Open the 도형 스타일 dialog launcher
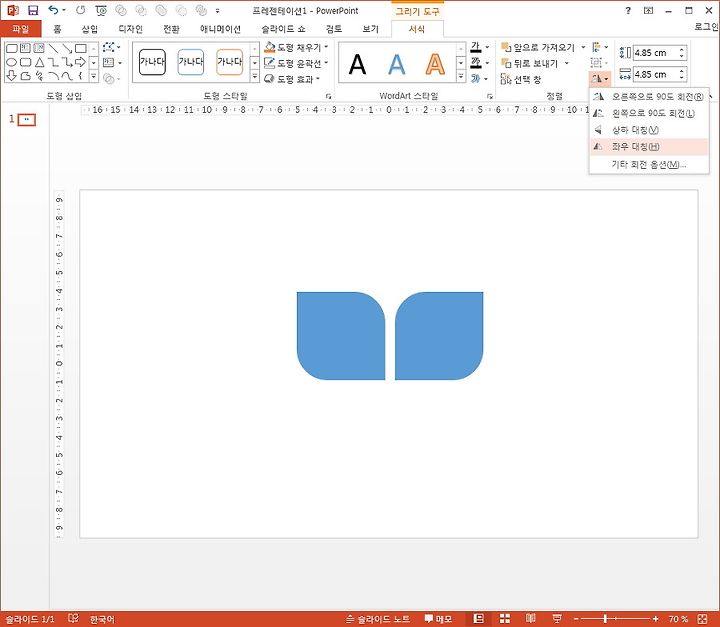Screen dimensions: 720x627 tap(328, 96)
